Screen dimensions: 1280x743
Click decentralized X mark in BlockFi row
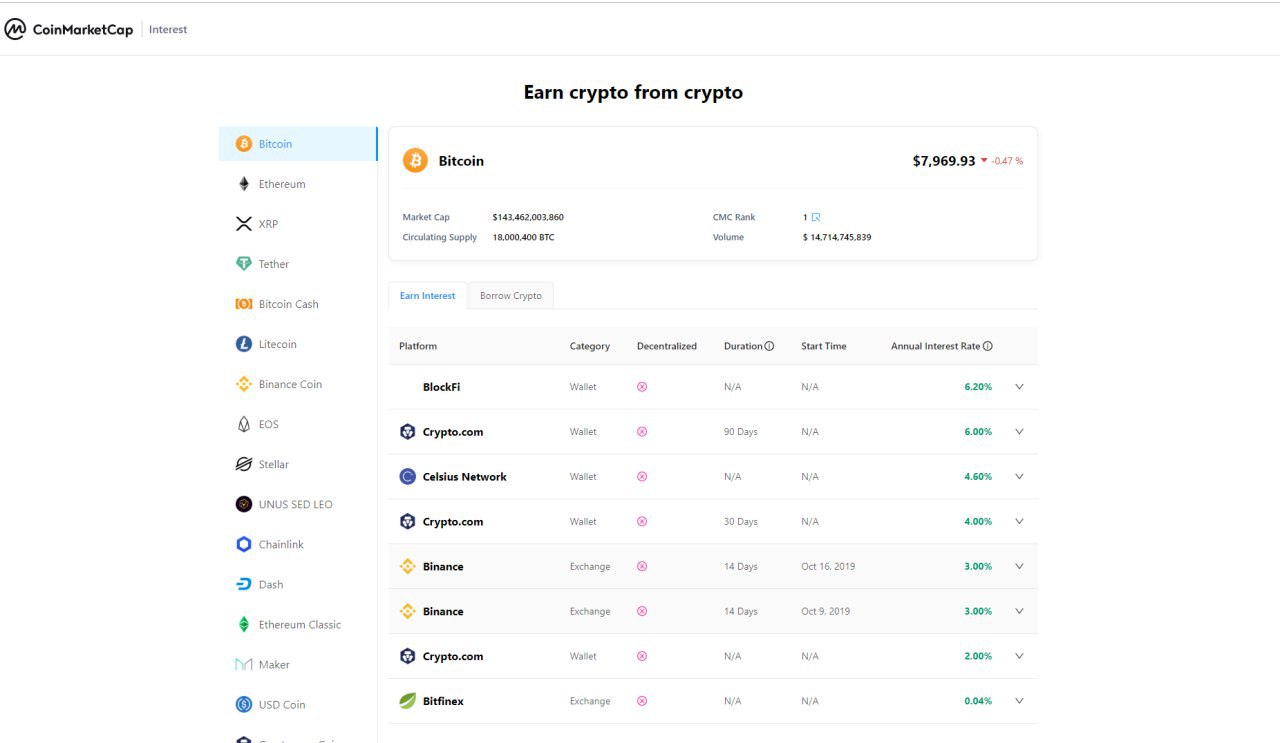642,387
